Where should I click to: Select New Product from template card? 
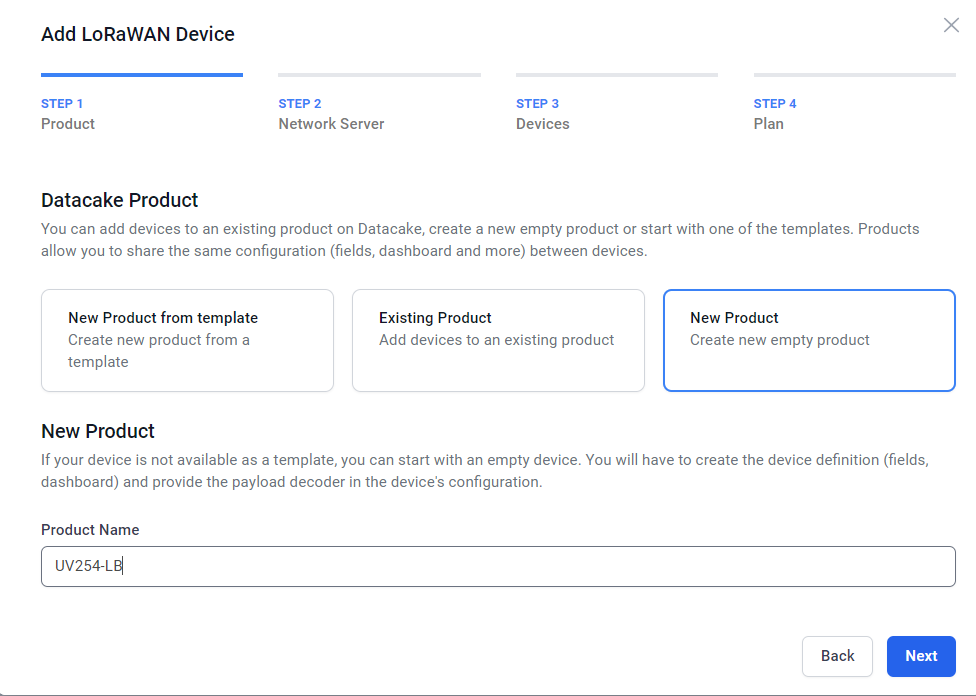pyautogui.click(x=187, y=341)
